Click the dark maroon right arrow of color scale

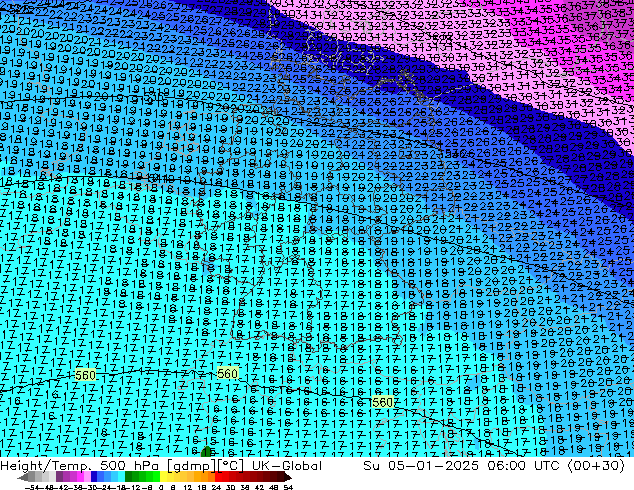(x=288, y=477)
